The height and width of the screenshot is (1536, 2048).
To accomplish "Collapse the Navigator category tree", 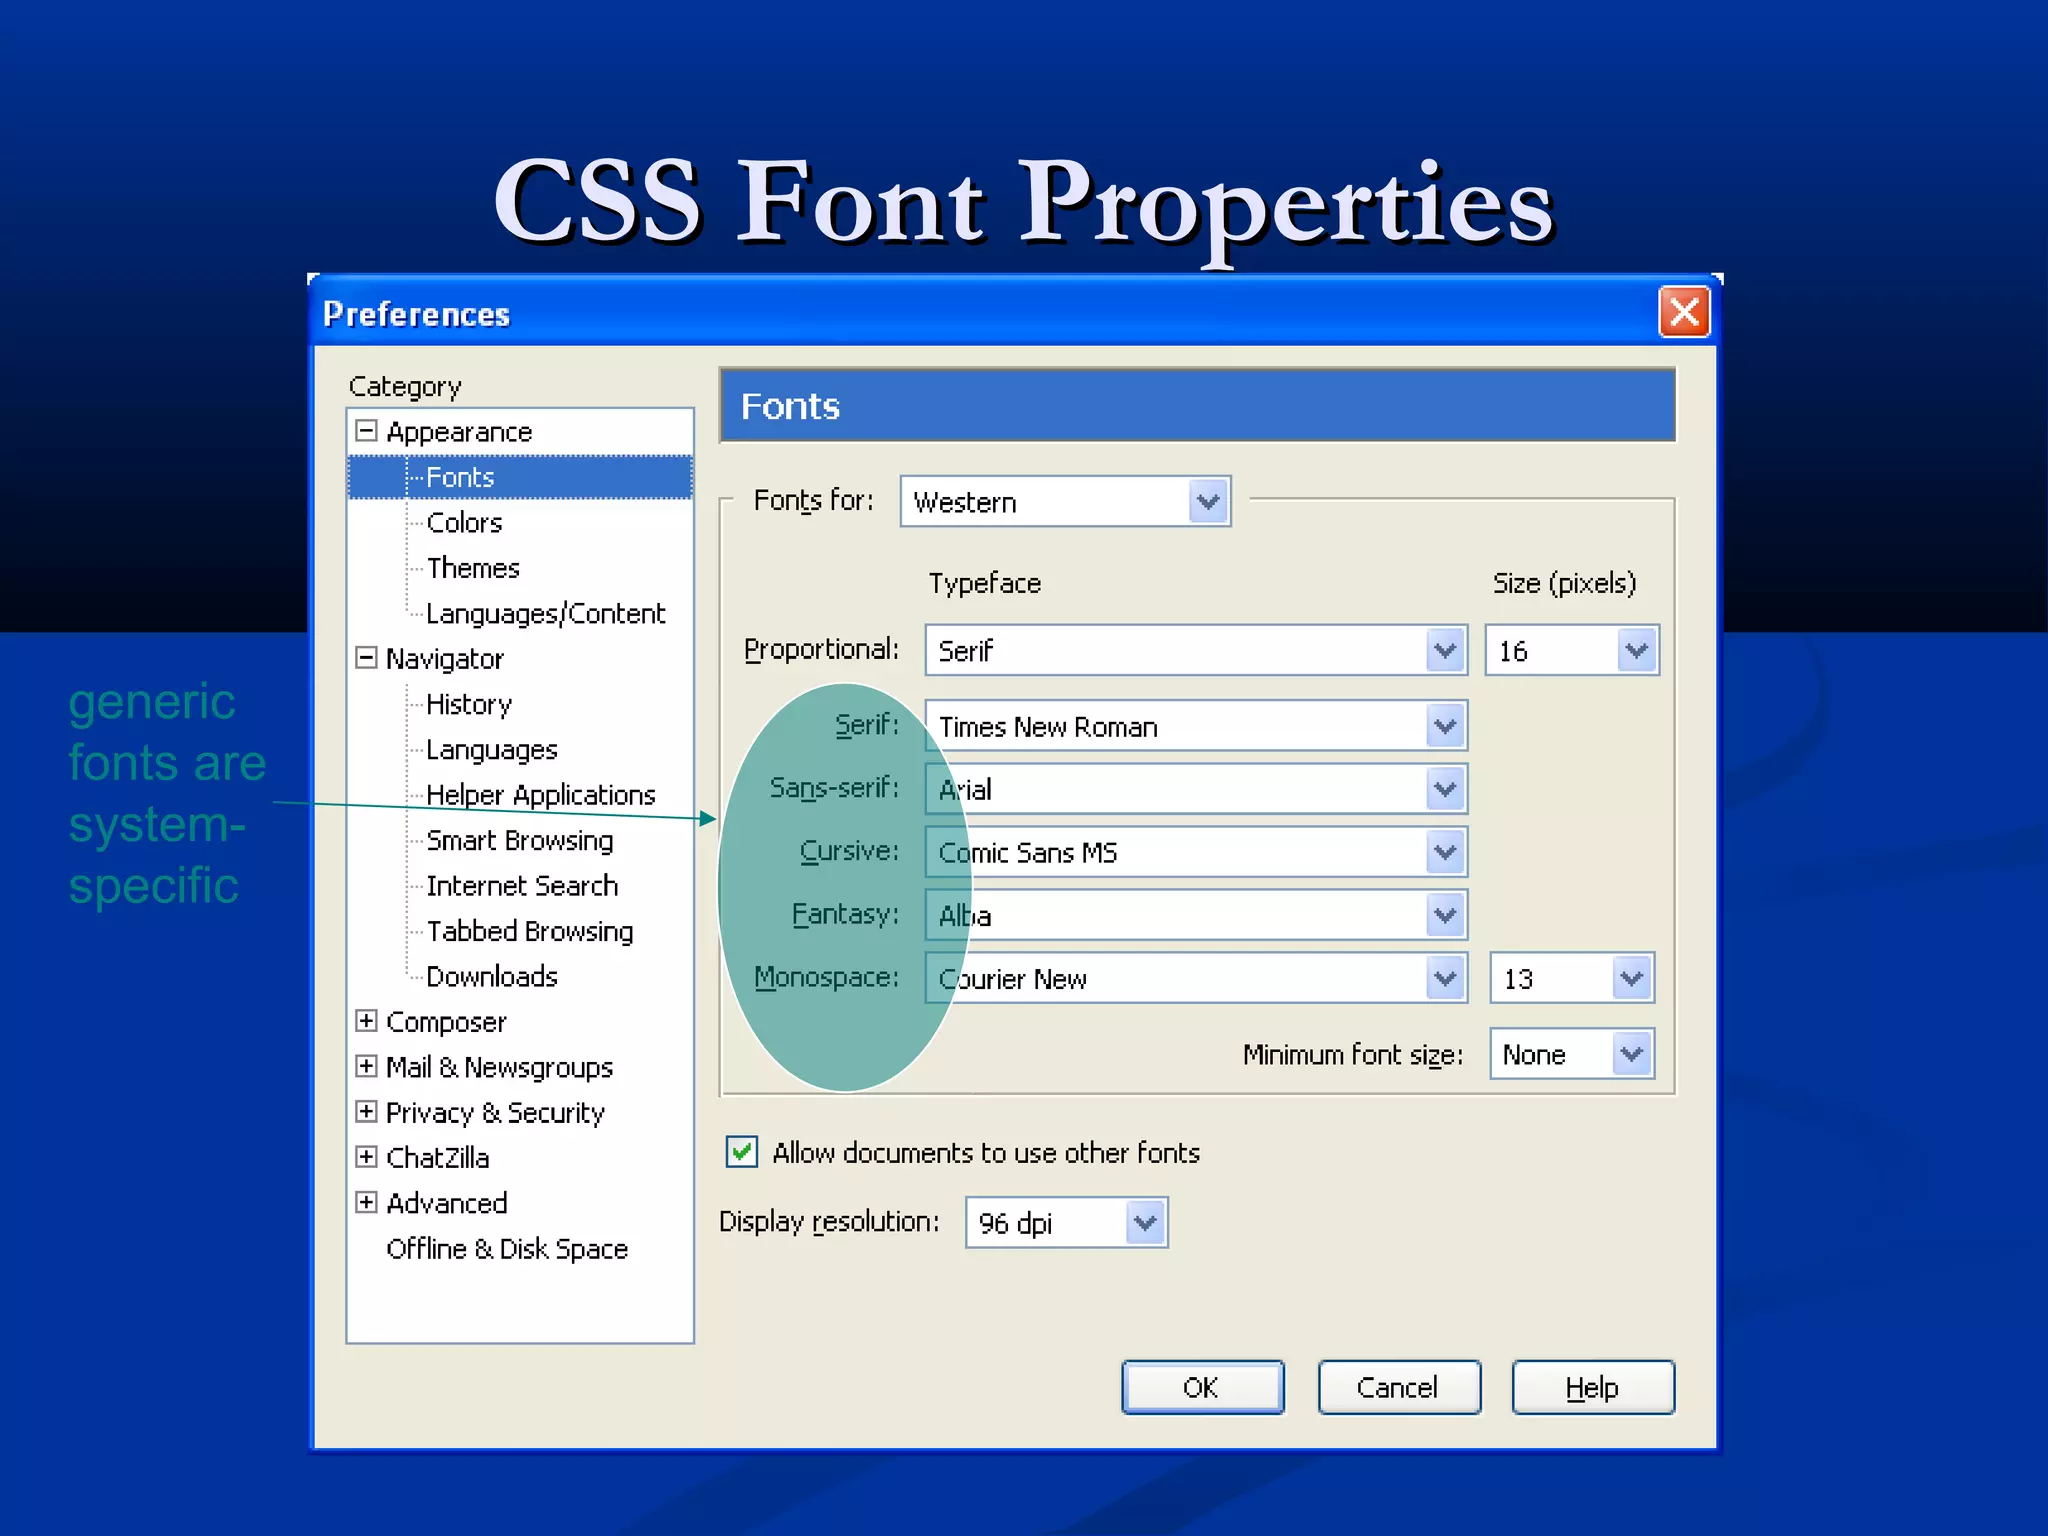I will coord(366,658).
